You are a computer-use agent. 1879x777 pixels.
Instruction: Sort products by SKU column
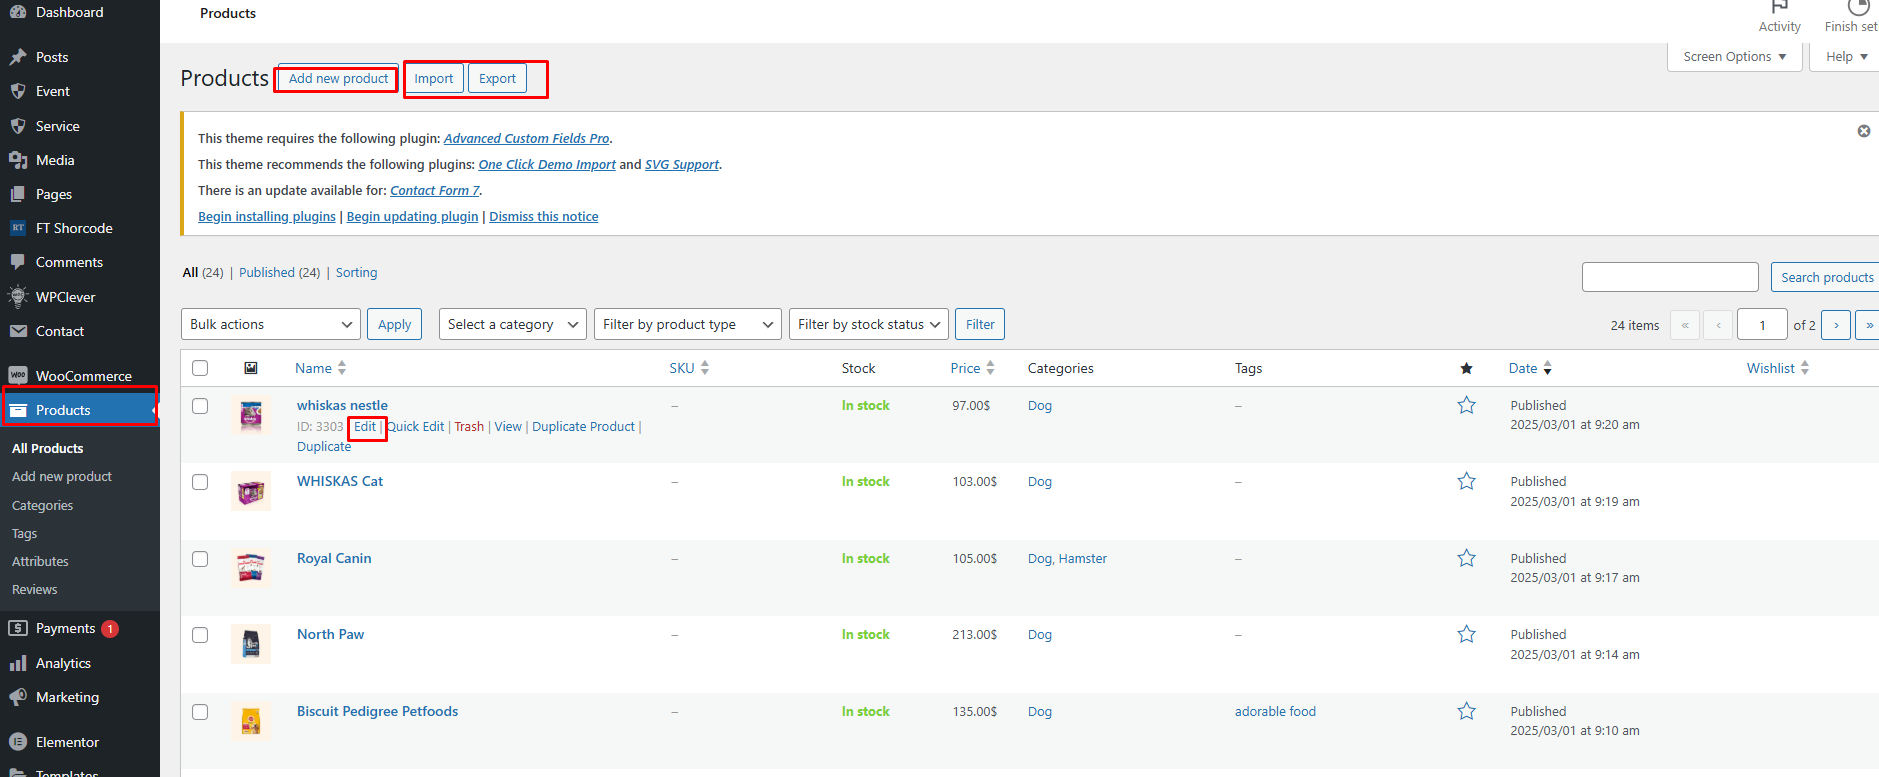[689, 368]
